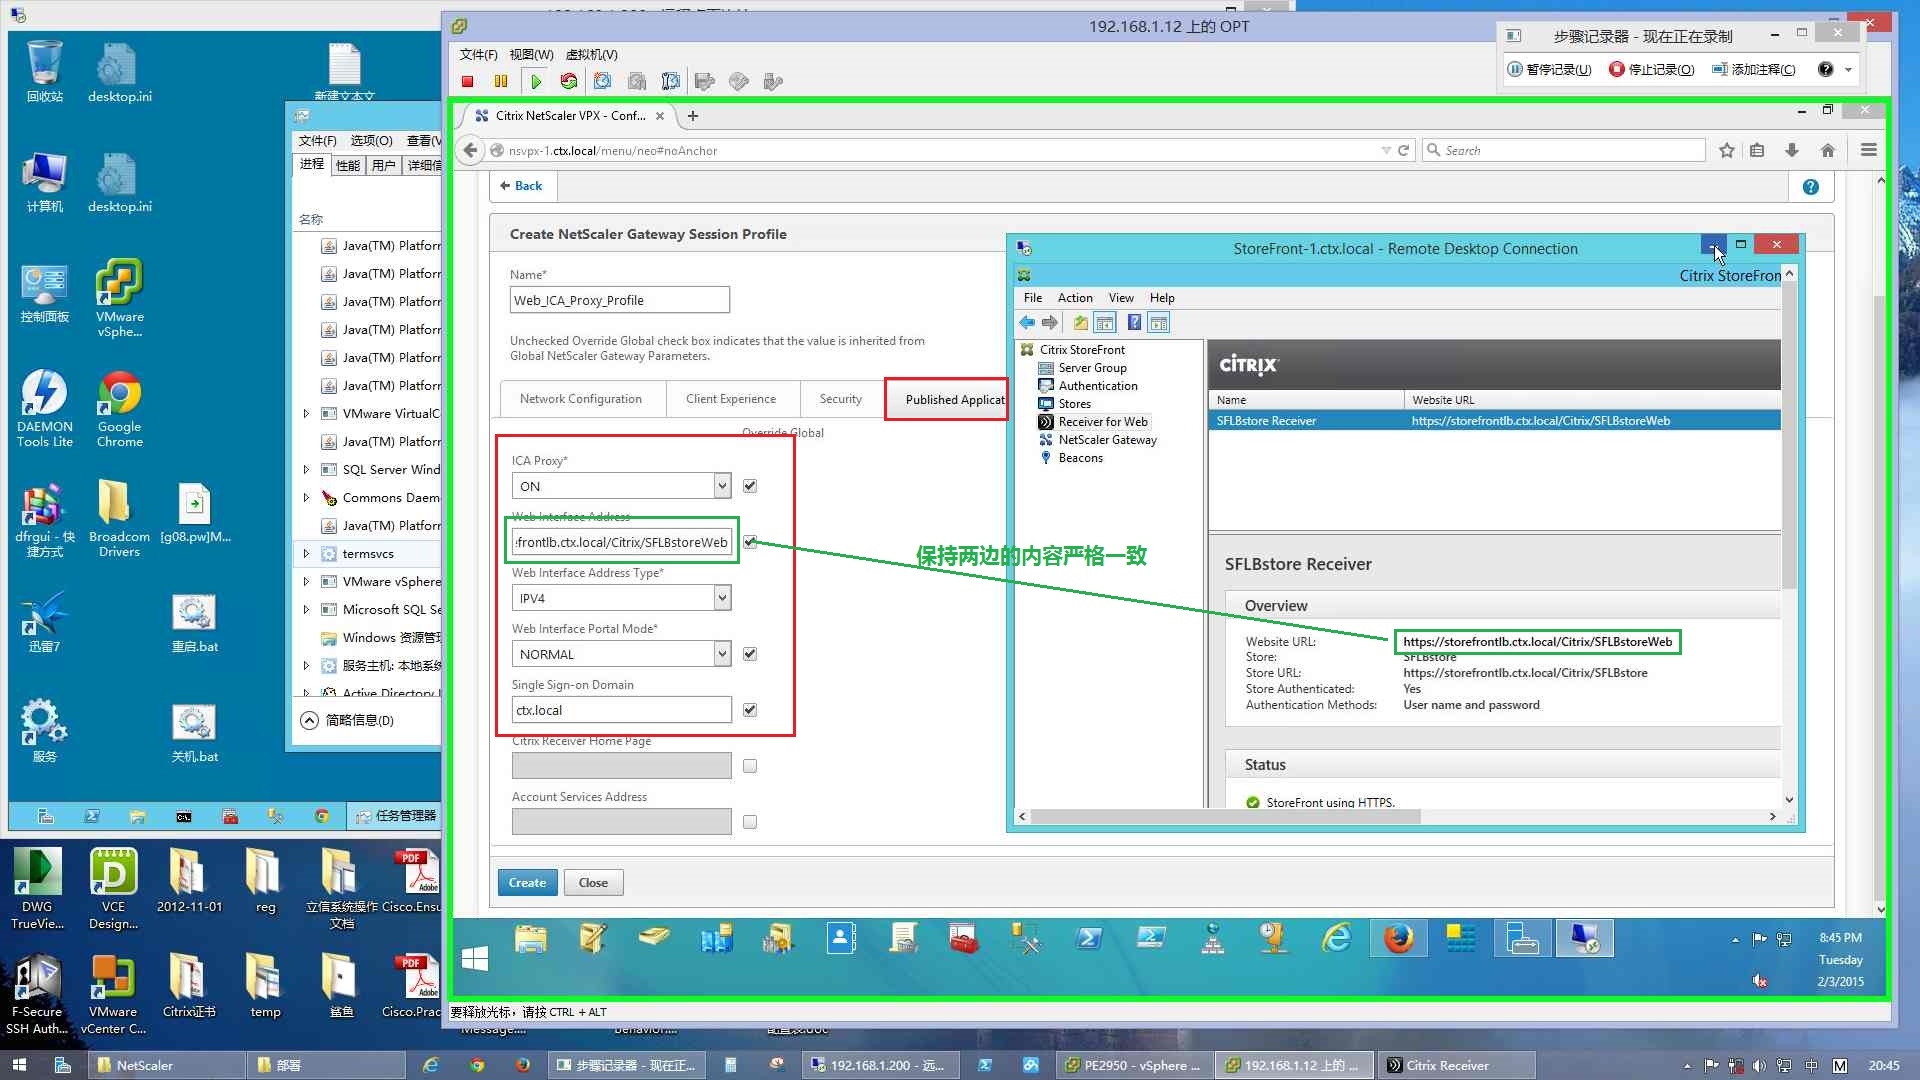Collapse Task Manager to fewer details
This screenshot has height=1080, width=1920.
348,720
